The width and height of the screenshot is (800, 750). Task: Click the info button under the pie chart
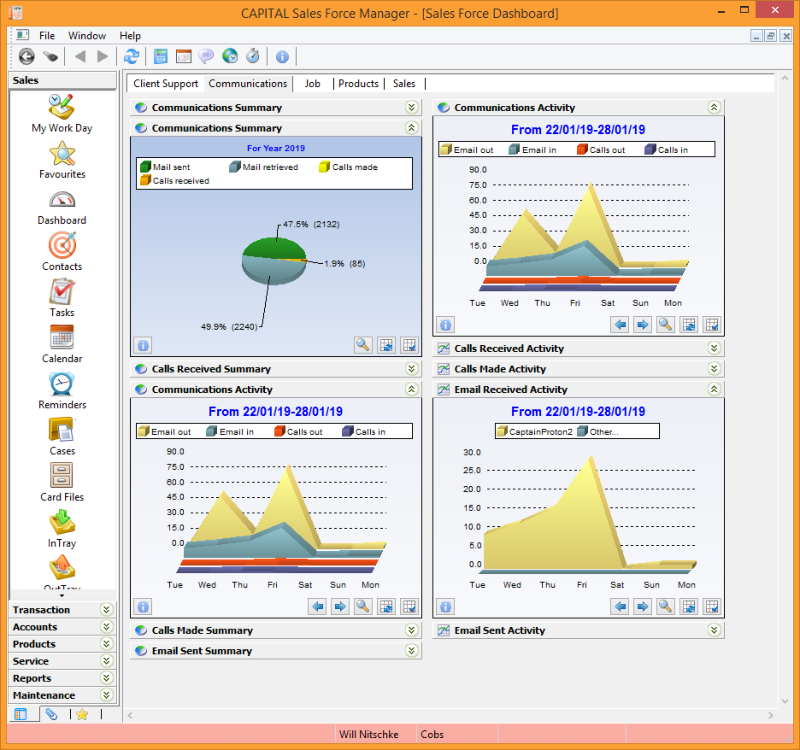point(143,345)
